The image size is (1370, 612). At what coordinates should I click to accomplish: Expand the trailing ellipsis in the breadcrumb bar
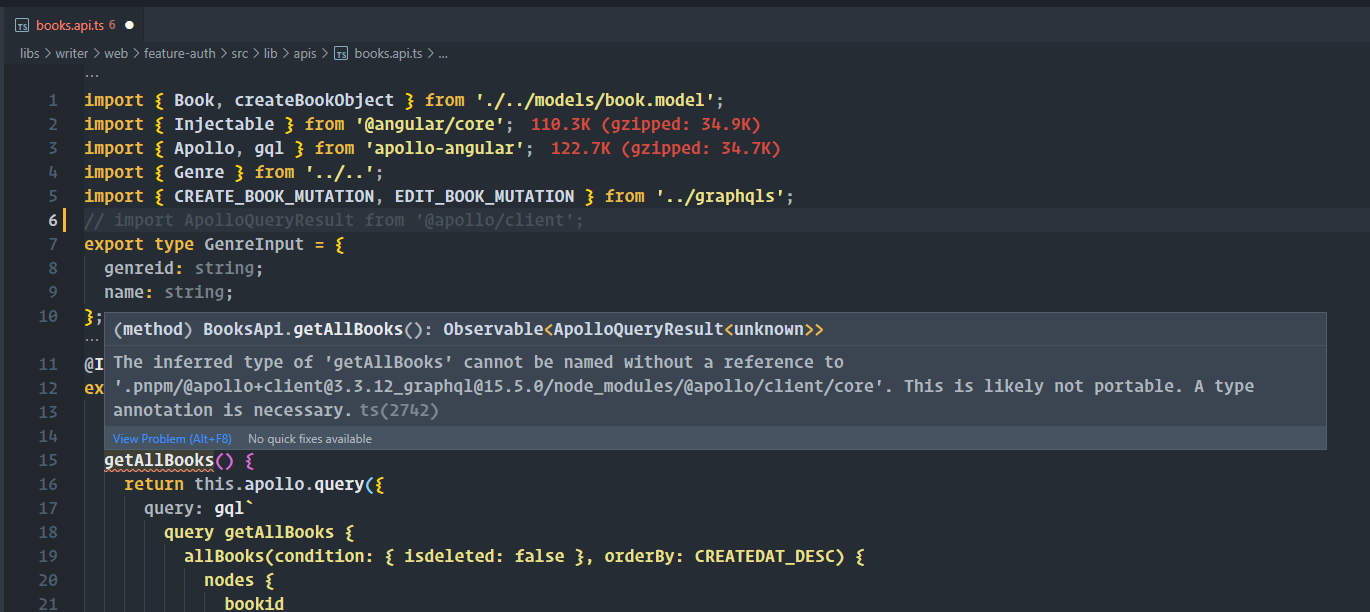443,53
